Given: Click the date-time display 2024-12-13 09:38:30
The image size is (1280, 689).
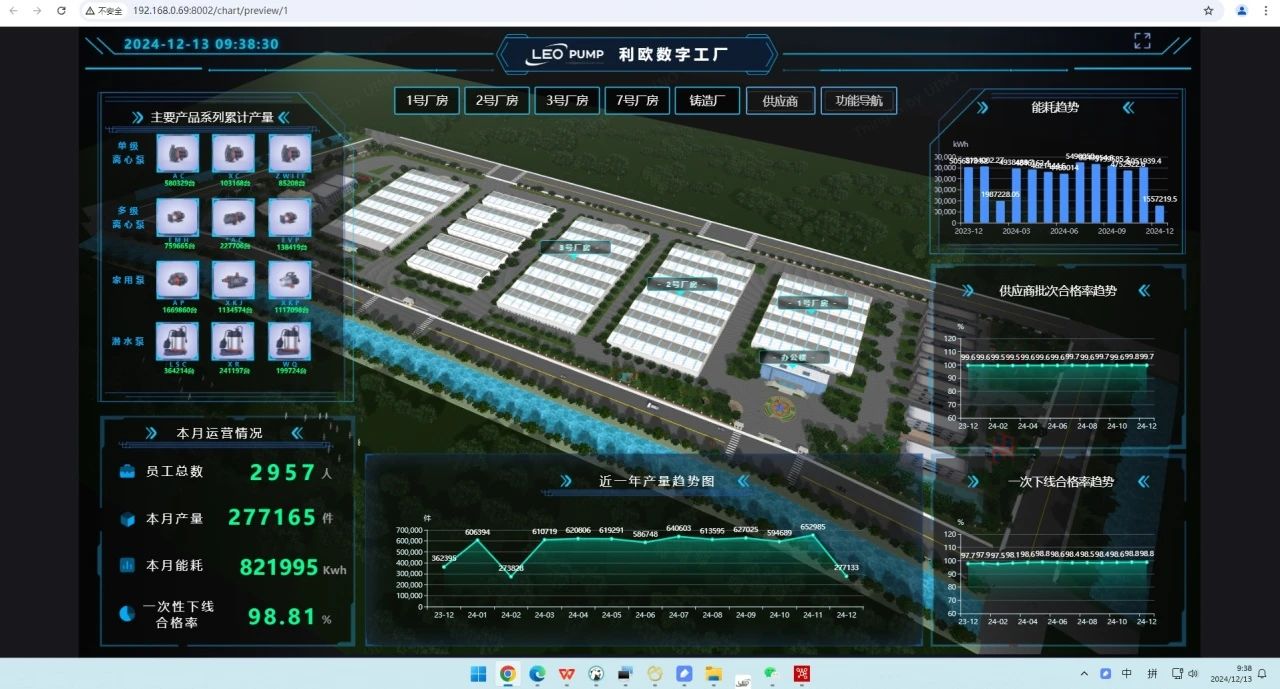Looking at the screenshot, I should [201, 44].
